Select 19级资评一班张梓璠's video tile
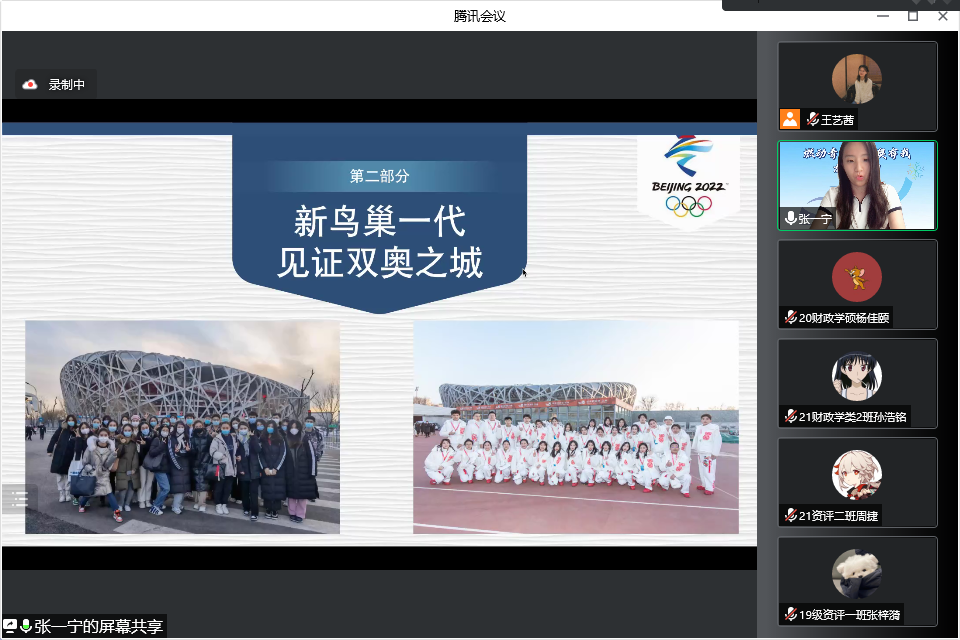The width and height of the screenshot is (960, 640). pyautogui.click(x=857, y=580)
